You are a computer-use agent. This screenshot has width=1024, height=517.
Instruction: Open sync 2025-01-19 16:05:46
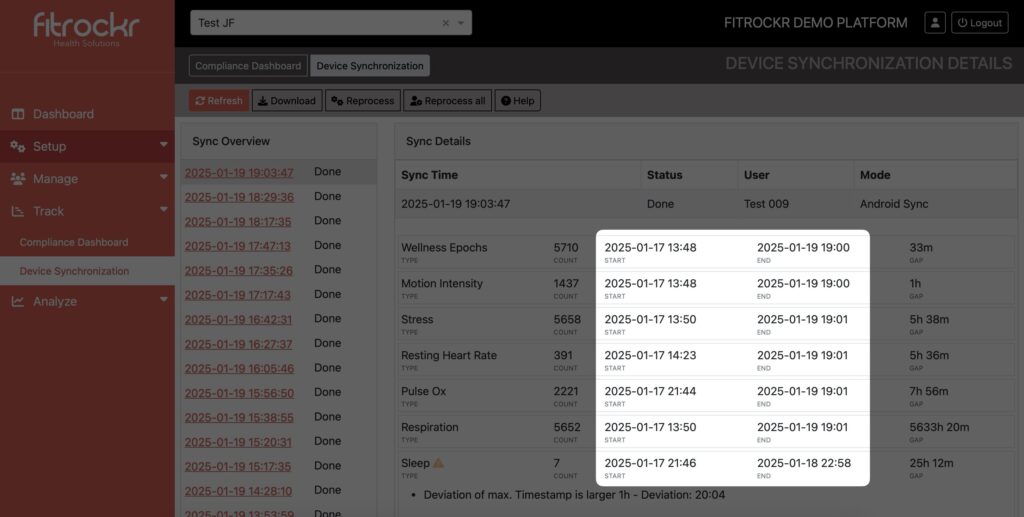coord(239,368)
